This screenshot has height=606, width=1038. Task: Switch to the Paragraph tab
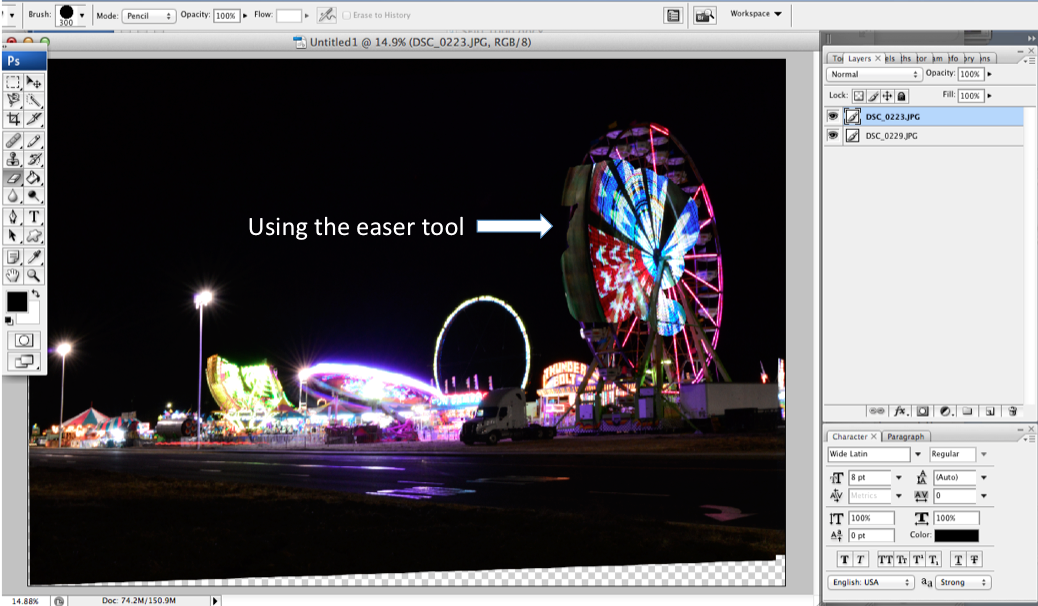tap(905, 436)
